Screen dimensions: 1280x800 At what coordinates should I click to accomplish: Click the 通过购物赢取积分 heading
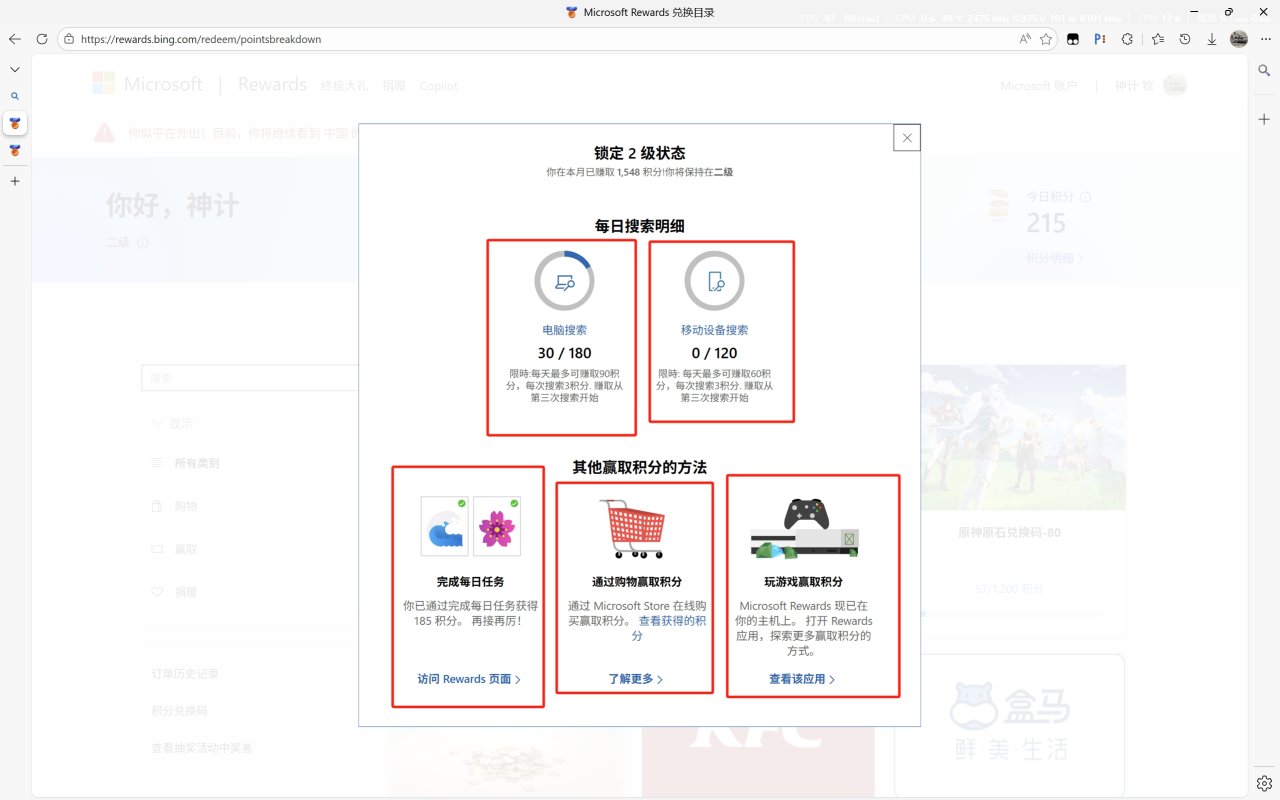(636, 582)
